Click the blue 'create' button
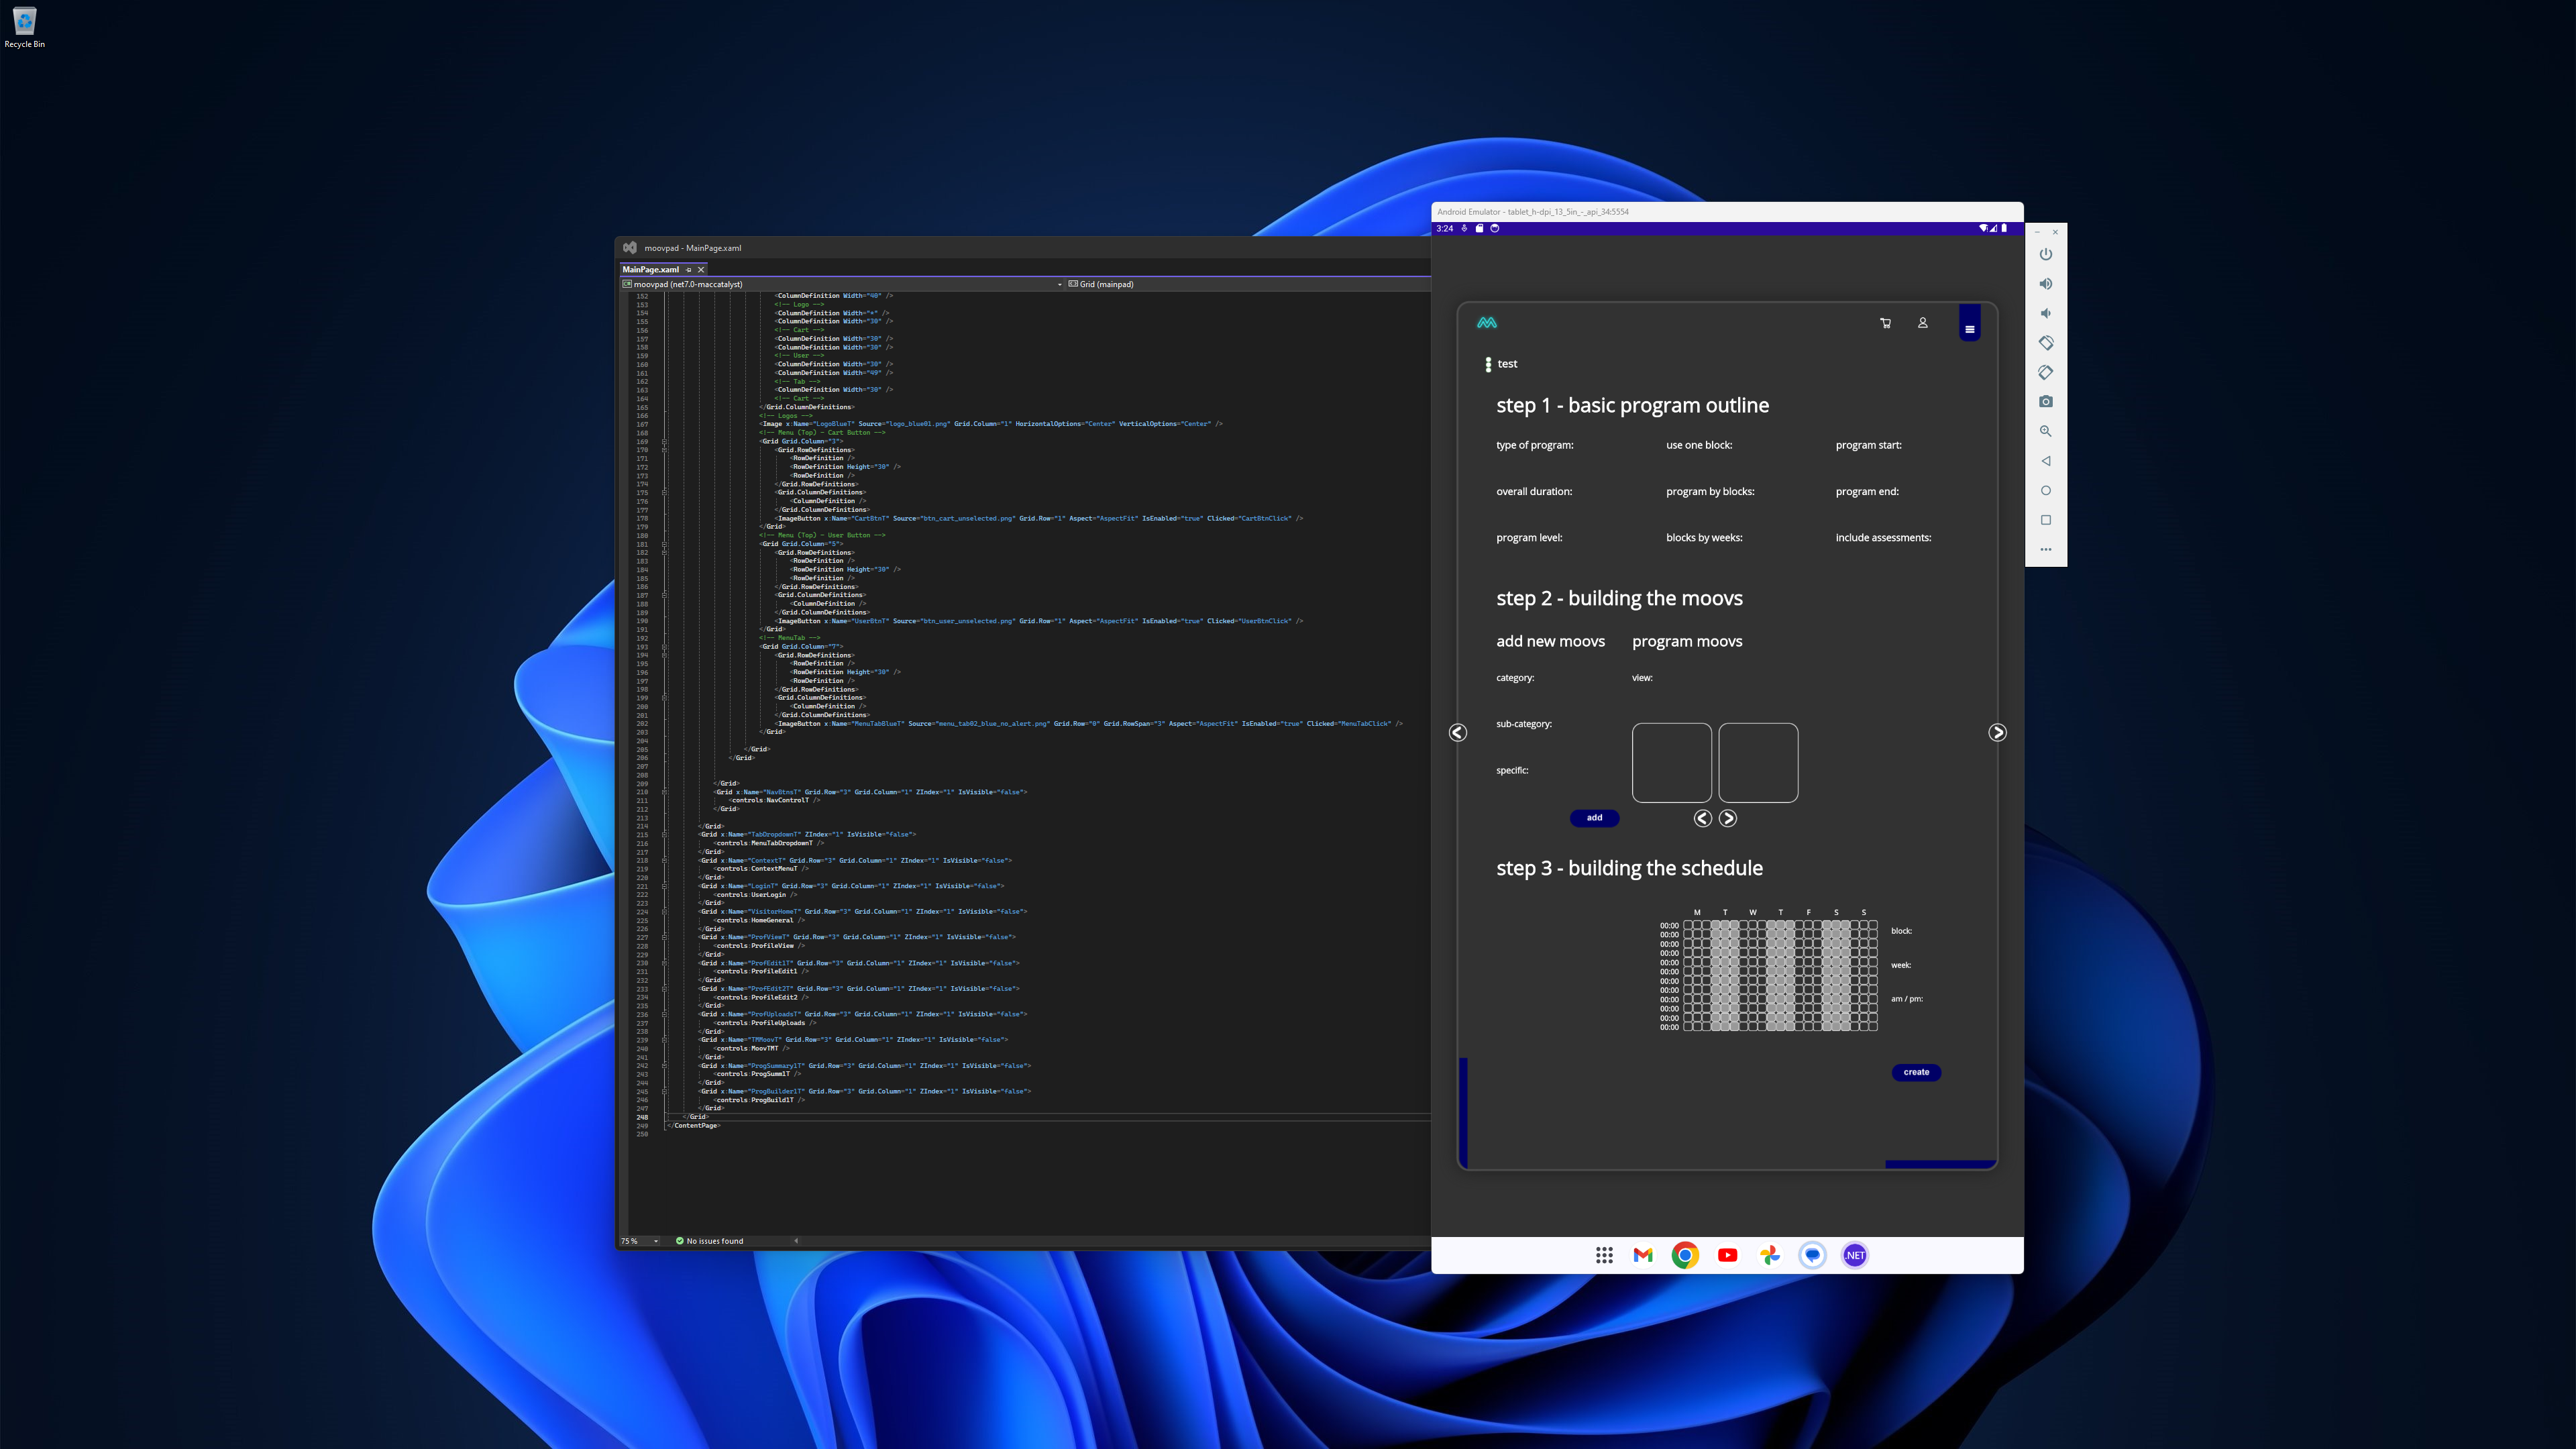Screen dimensions: 2576x1449 pyautogui.click(x=1916, y=1072)
